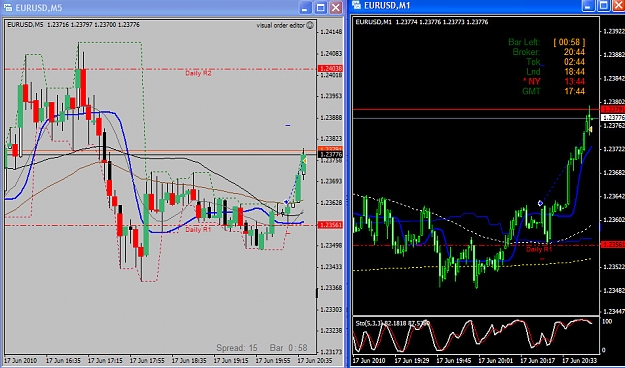625x368 pixels.
Task: Select red 1.23561 price tag on M1 axis
Action: 613,244
